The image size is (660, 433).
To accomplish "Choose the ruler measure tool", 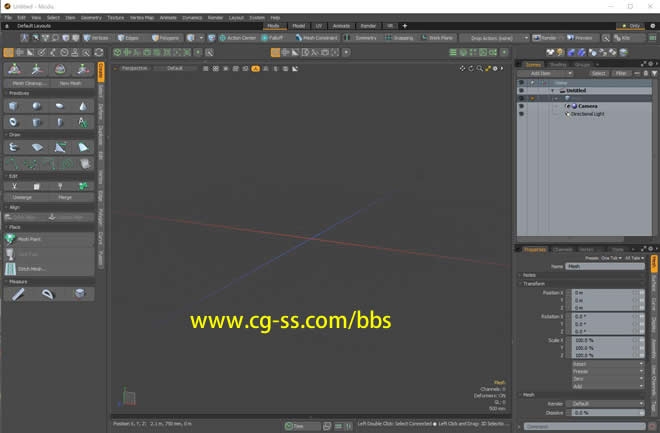I will click(x=17, y=294).
